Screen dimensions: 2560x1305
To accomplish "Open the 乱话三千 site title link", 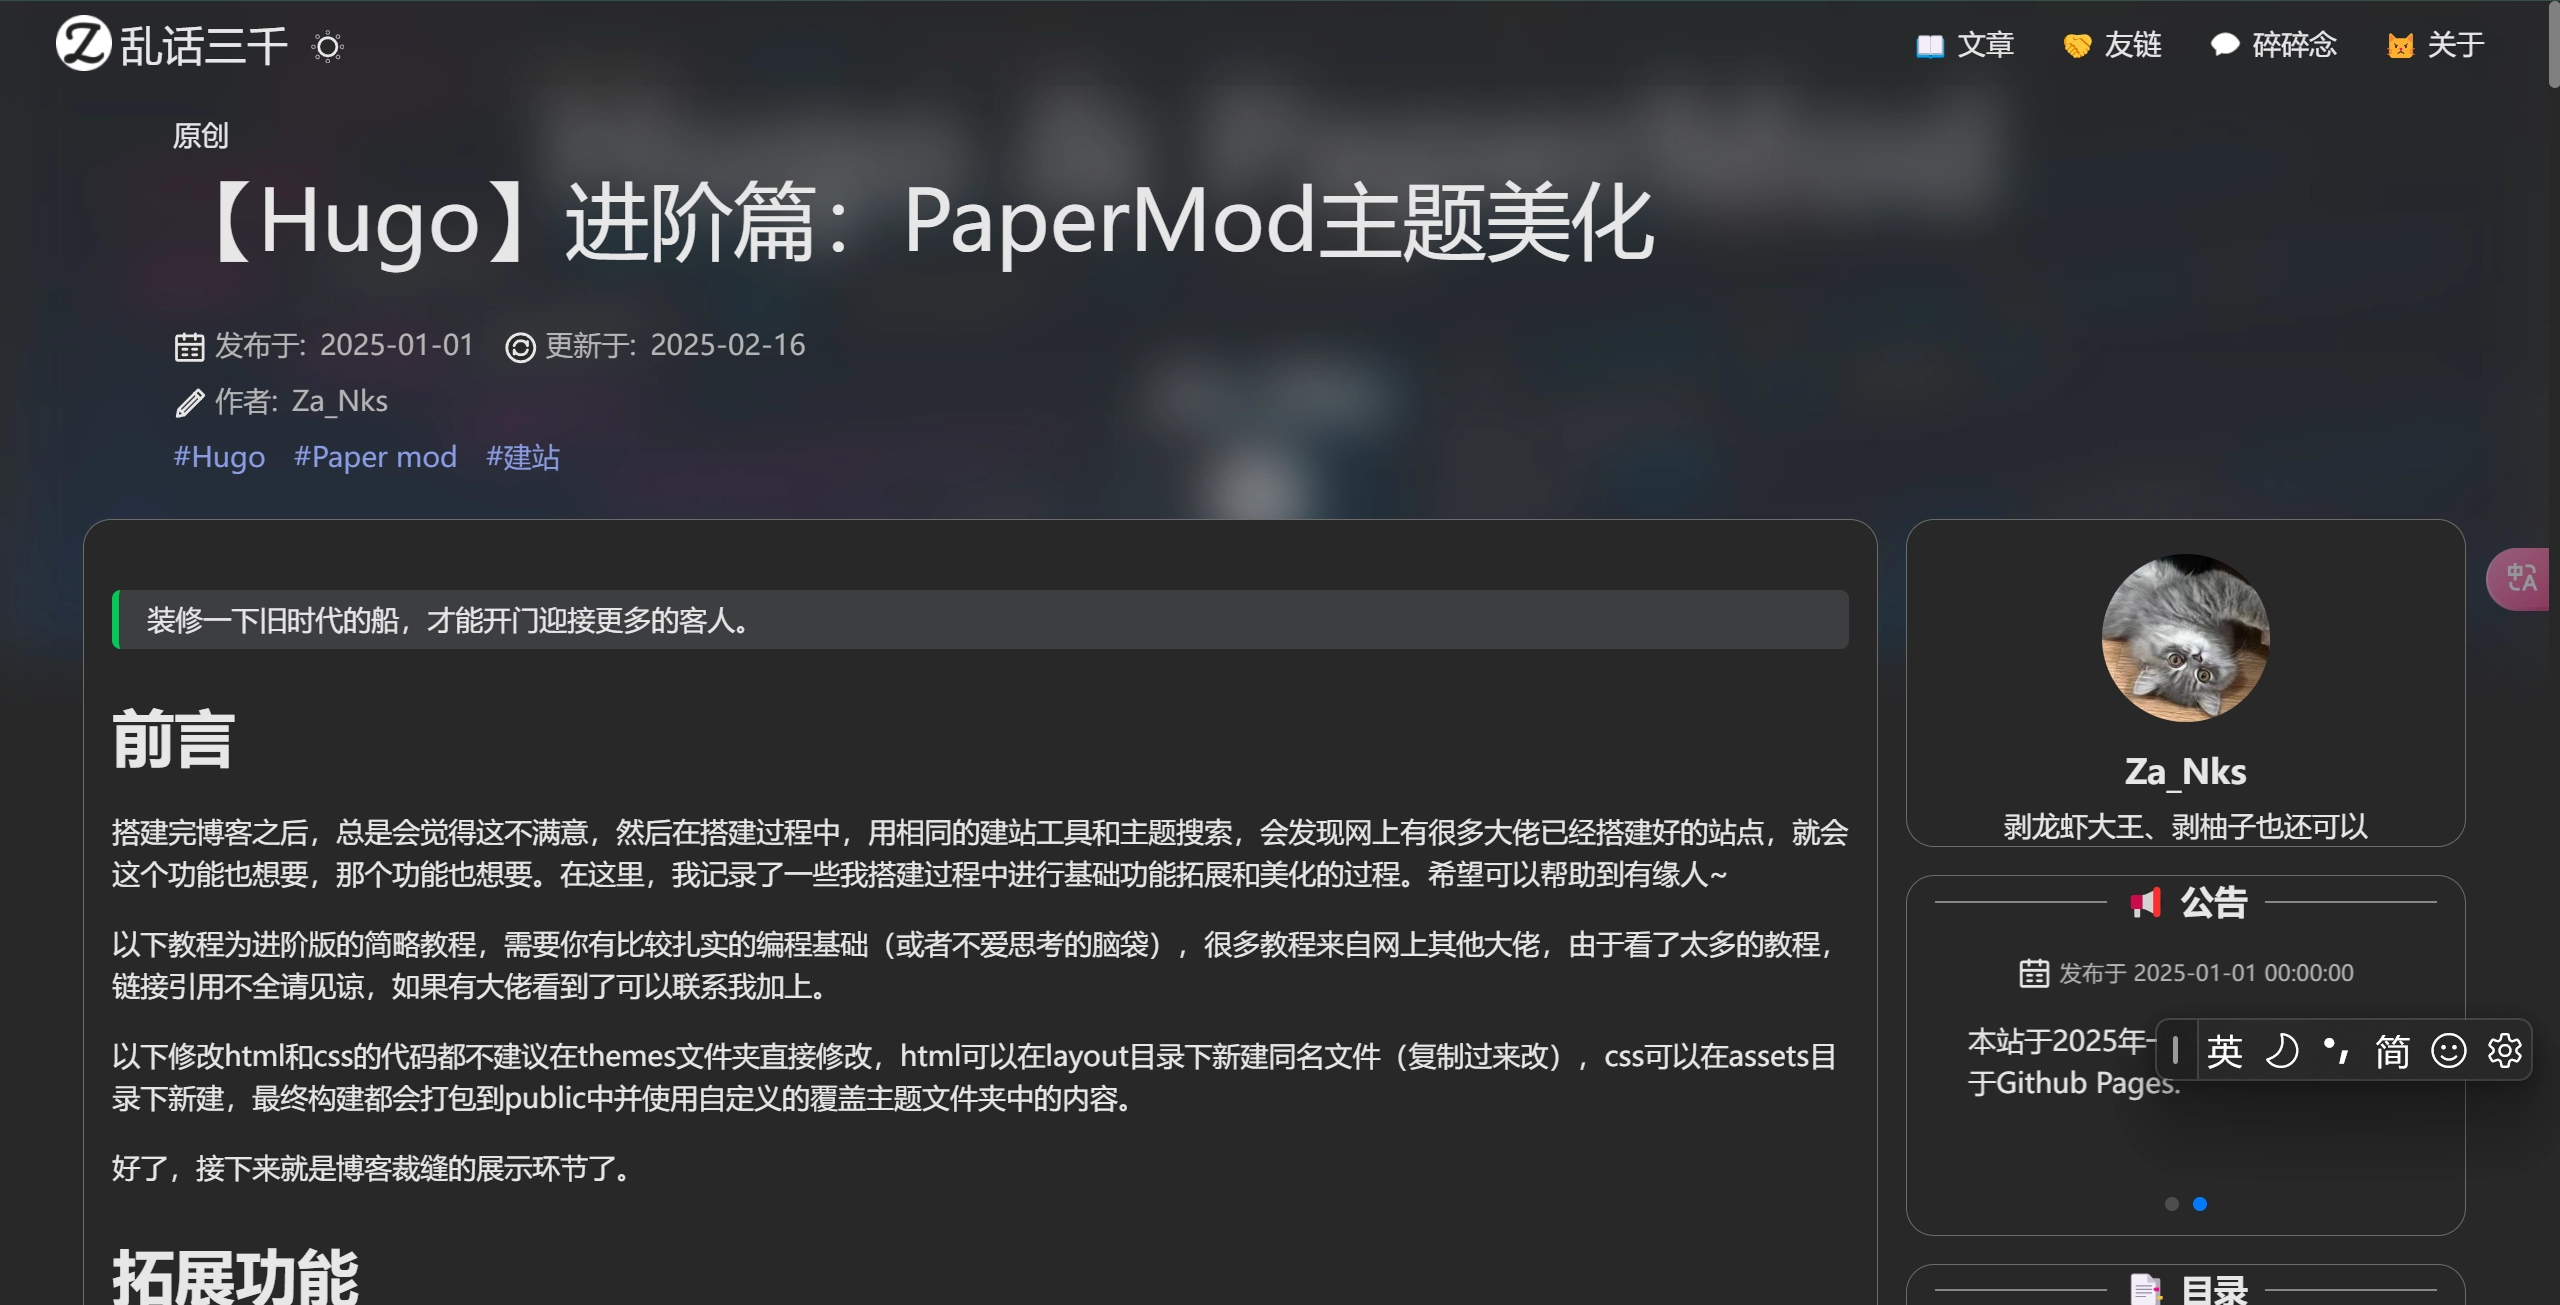I will pyautogui.click(x=204, y=46).
